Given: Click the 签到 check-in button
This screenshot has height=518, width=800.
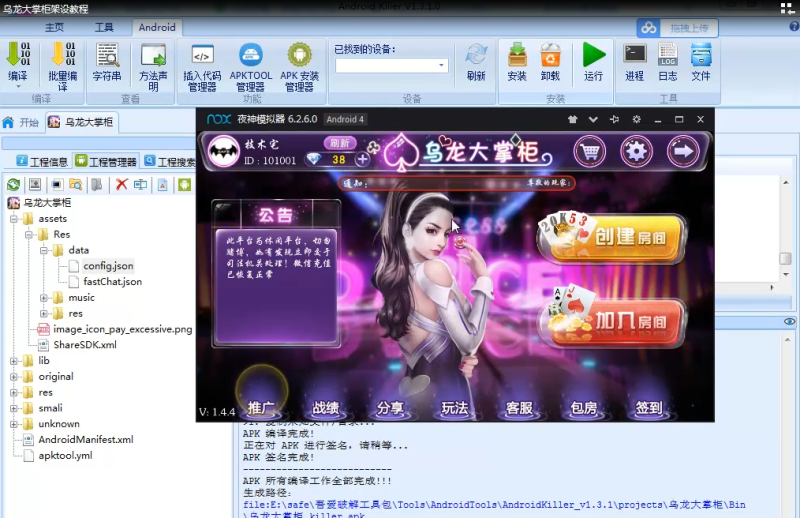Looking at the screenshot, I should point(648,407).
